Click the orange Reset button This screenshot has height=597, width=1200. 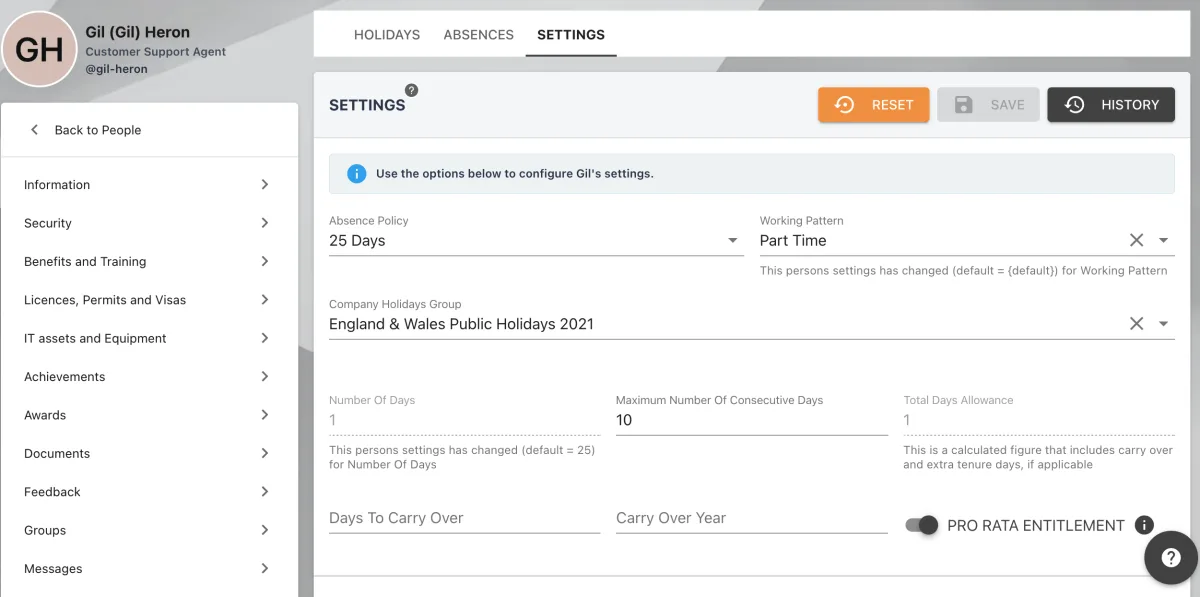pos(874,105)
